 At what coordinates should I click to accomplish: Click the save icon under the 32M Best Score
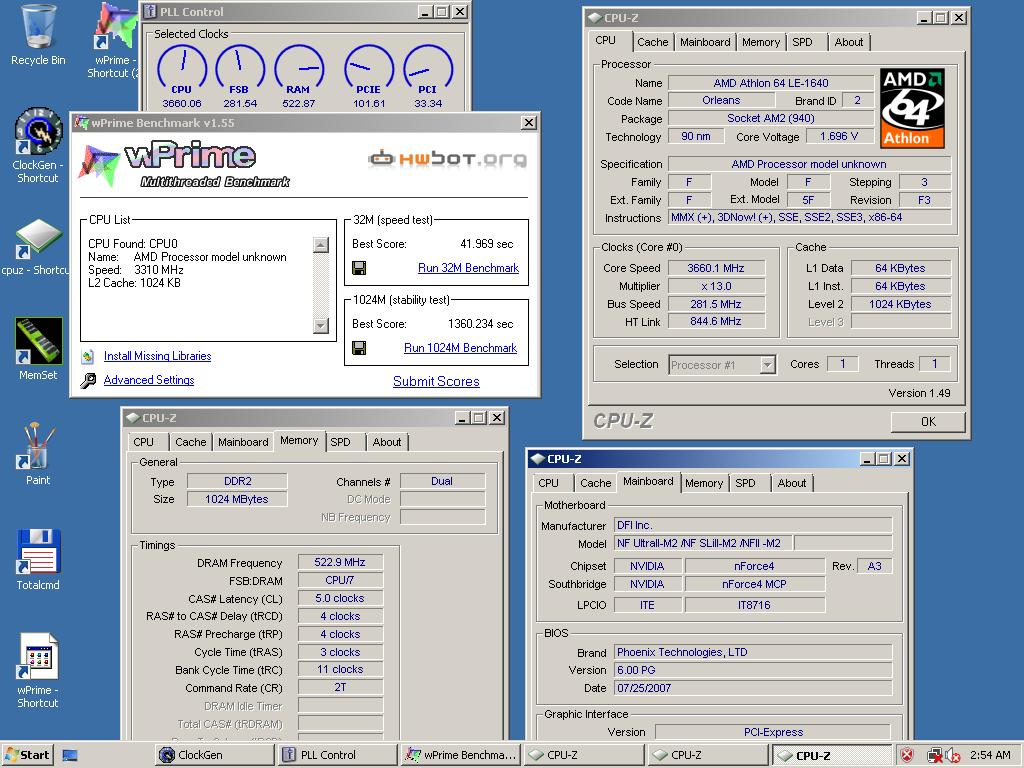359,268
